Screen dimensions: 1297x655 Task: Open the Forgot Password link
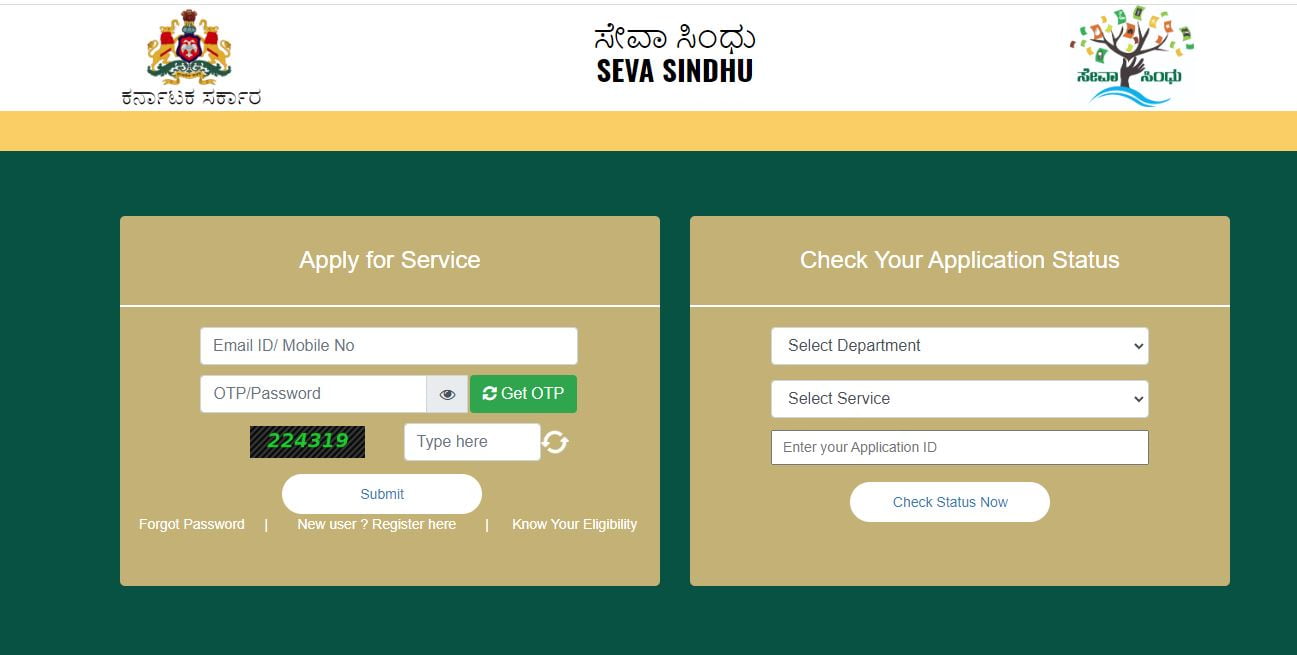click(191, 524)
